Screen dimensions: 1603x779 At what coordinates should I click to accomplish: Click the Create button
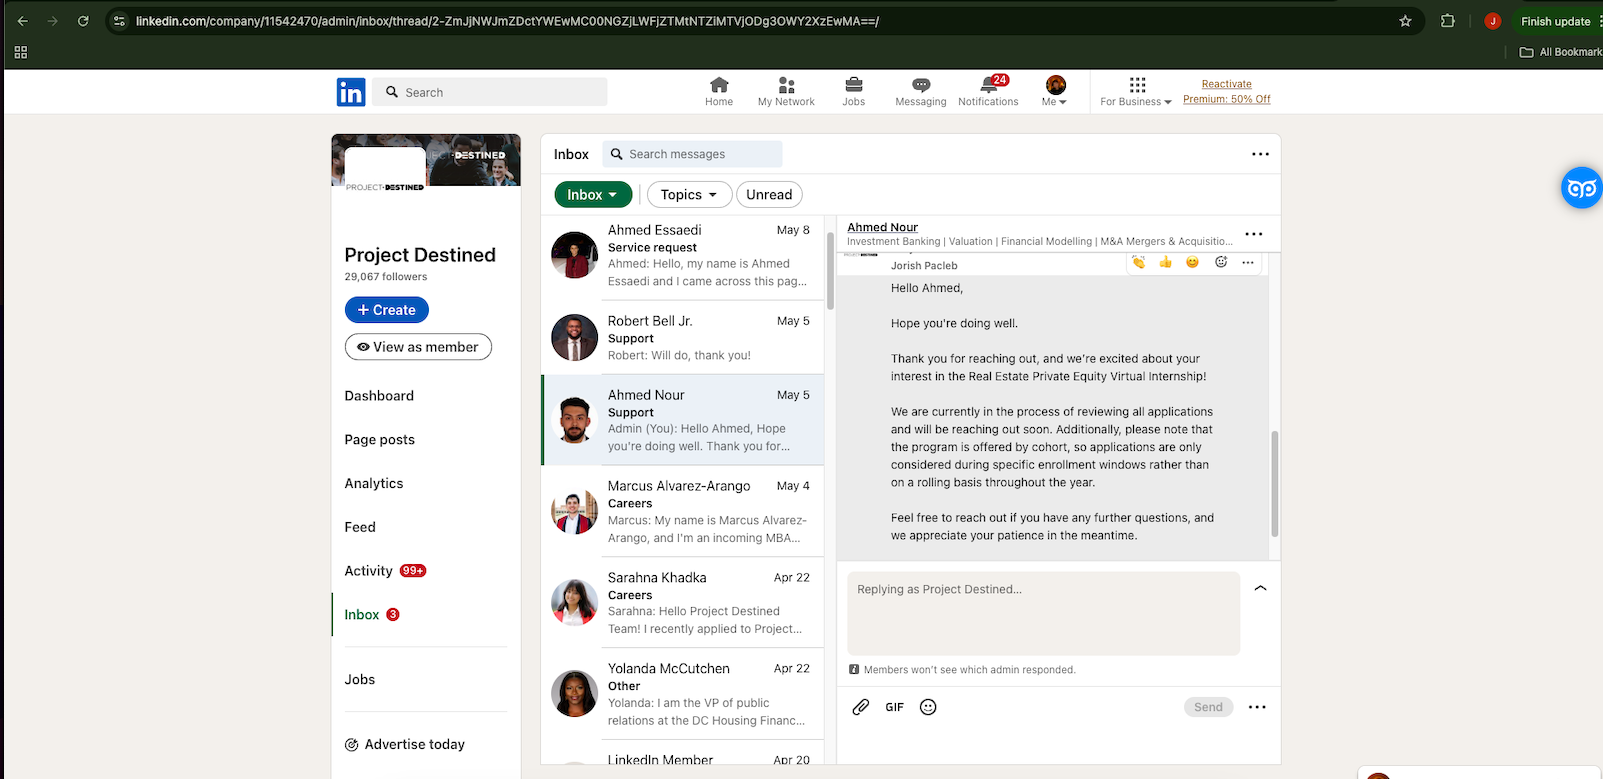[387, 310]
